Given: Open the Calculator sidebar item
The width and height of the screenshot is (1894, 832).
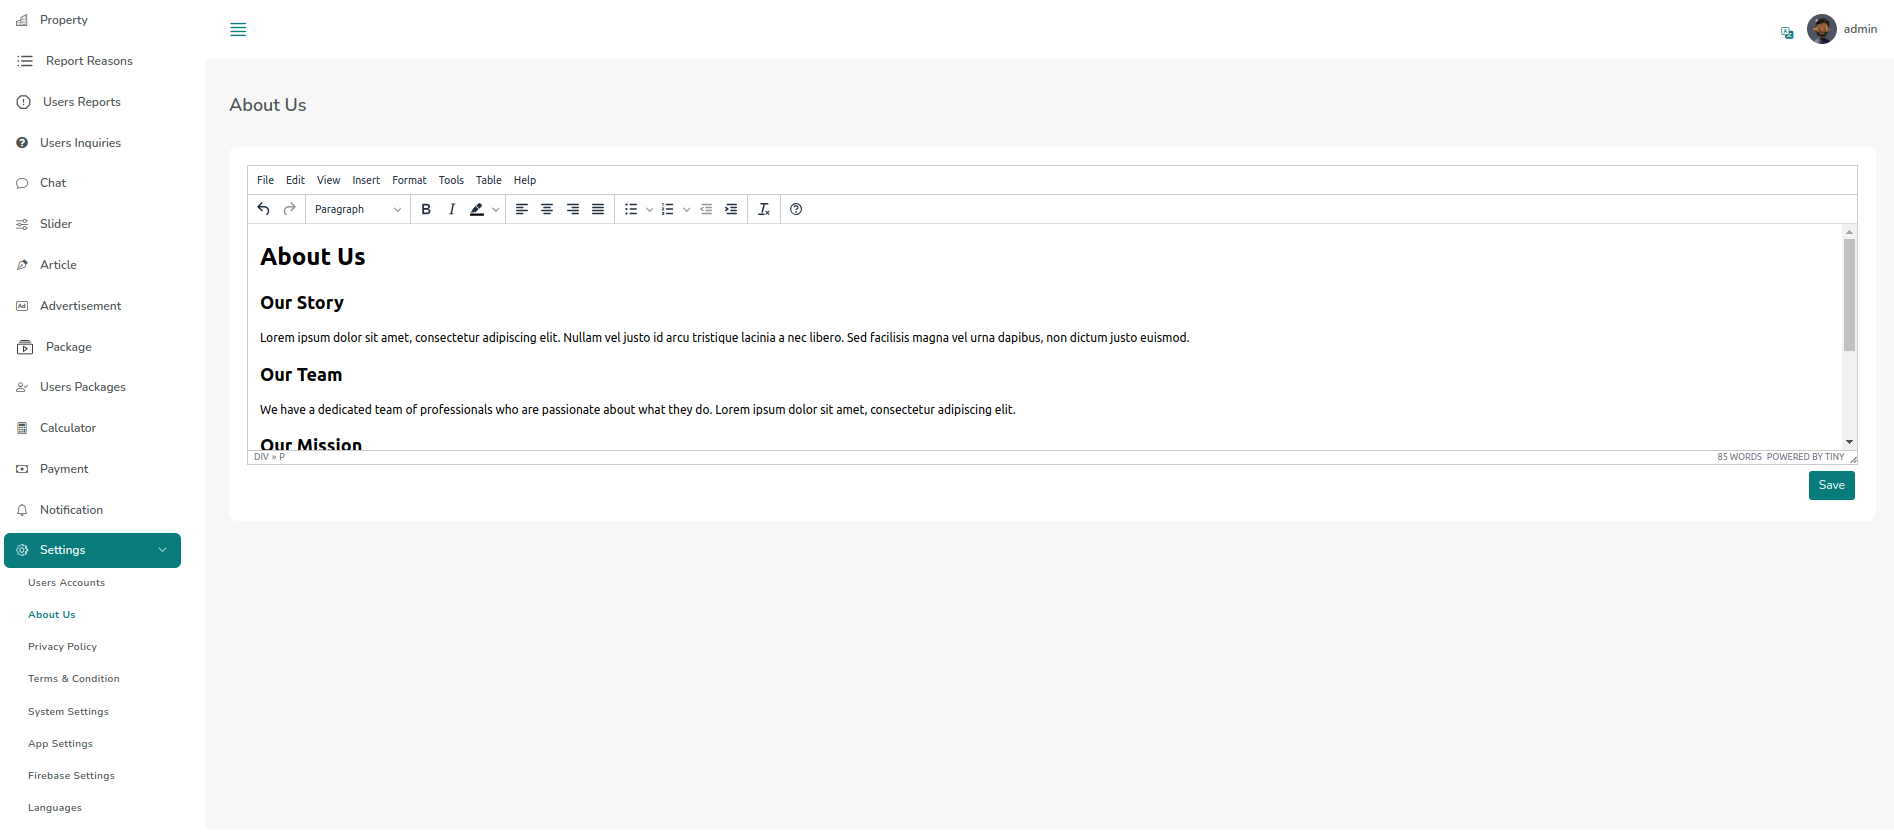Looking at the screenshot, I should click(68, 428).
